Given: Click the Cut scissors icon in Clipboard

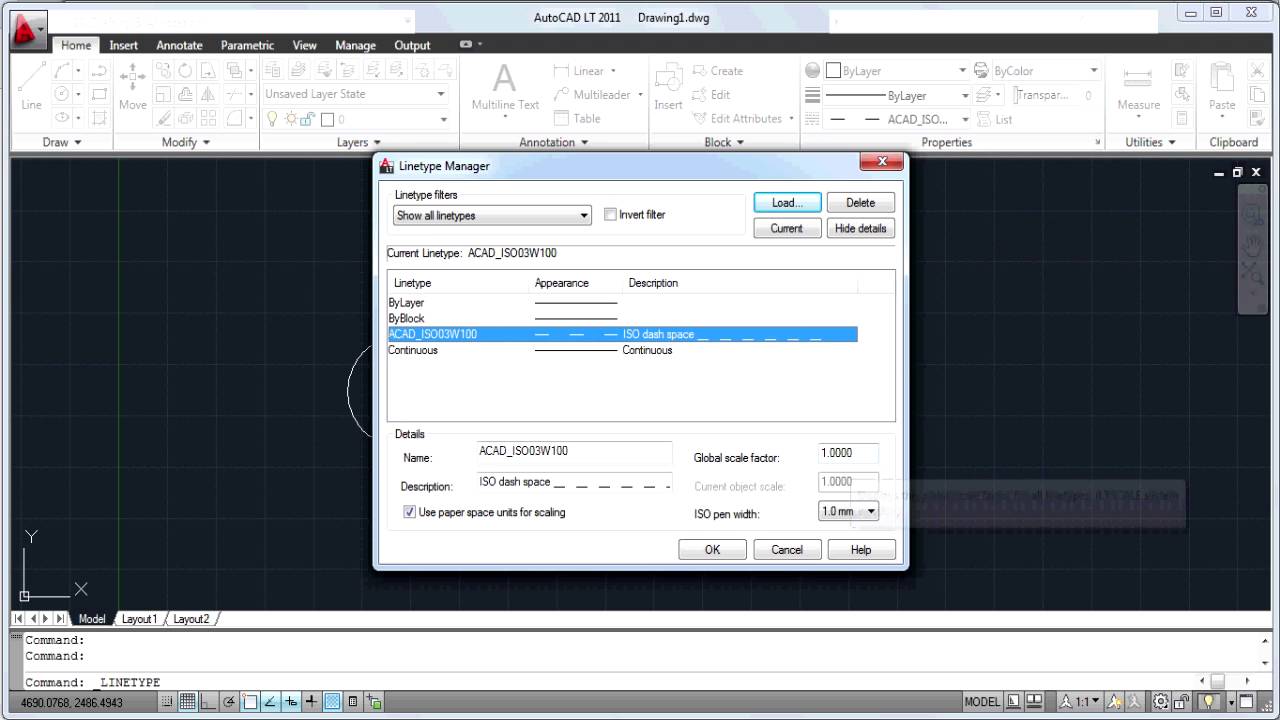Looking at the screenshot, I should 1257,71.
